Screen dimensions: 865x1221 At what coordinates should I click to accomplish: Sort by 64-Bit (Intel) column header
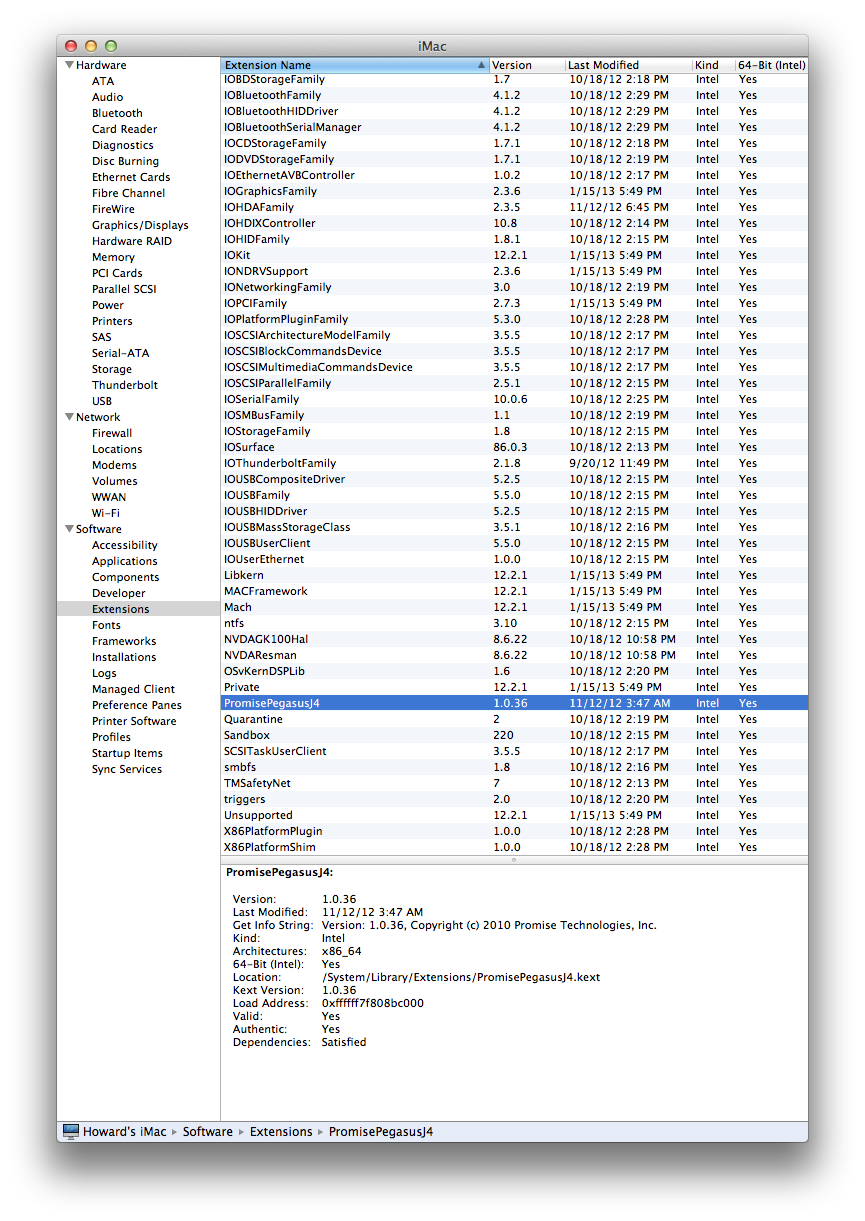coord(771,65)
